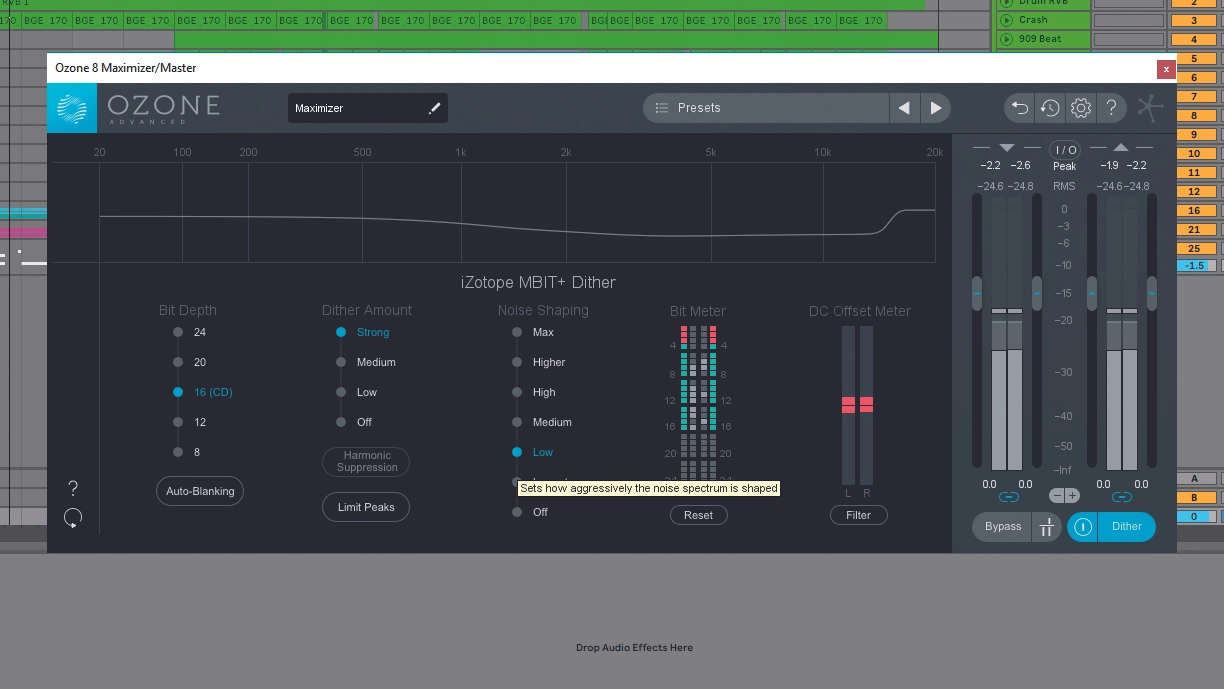This screenshot has width=1224, height=689.
Task: Toggle Auto-Blanking button
Action: click(200, 491)
